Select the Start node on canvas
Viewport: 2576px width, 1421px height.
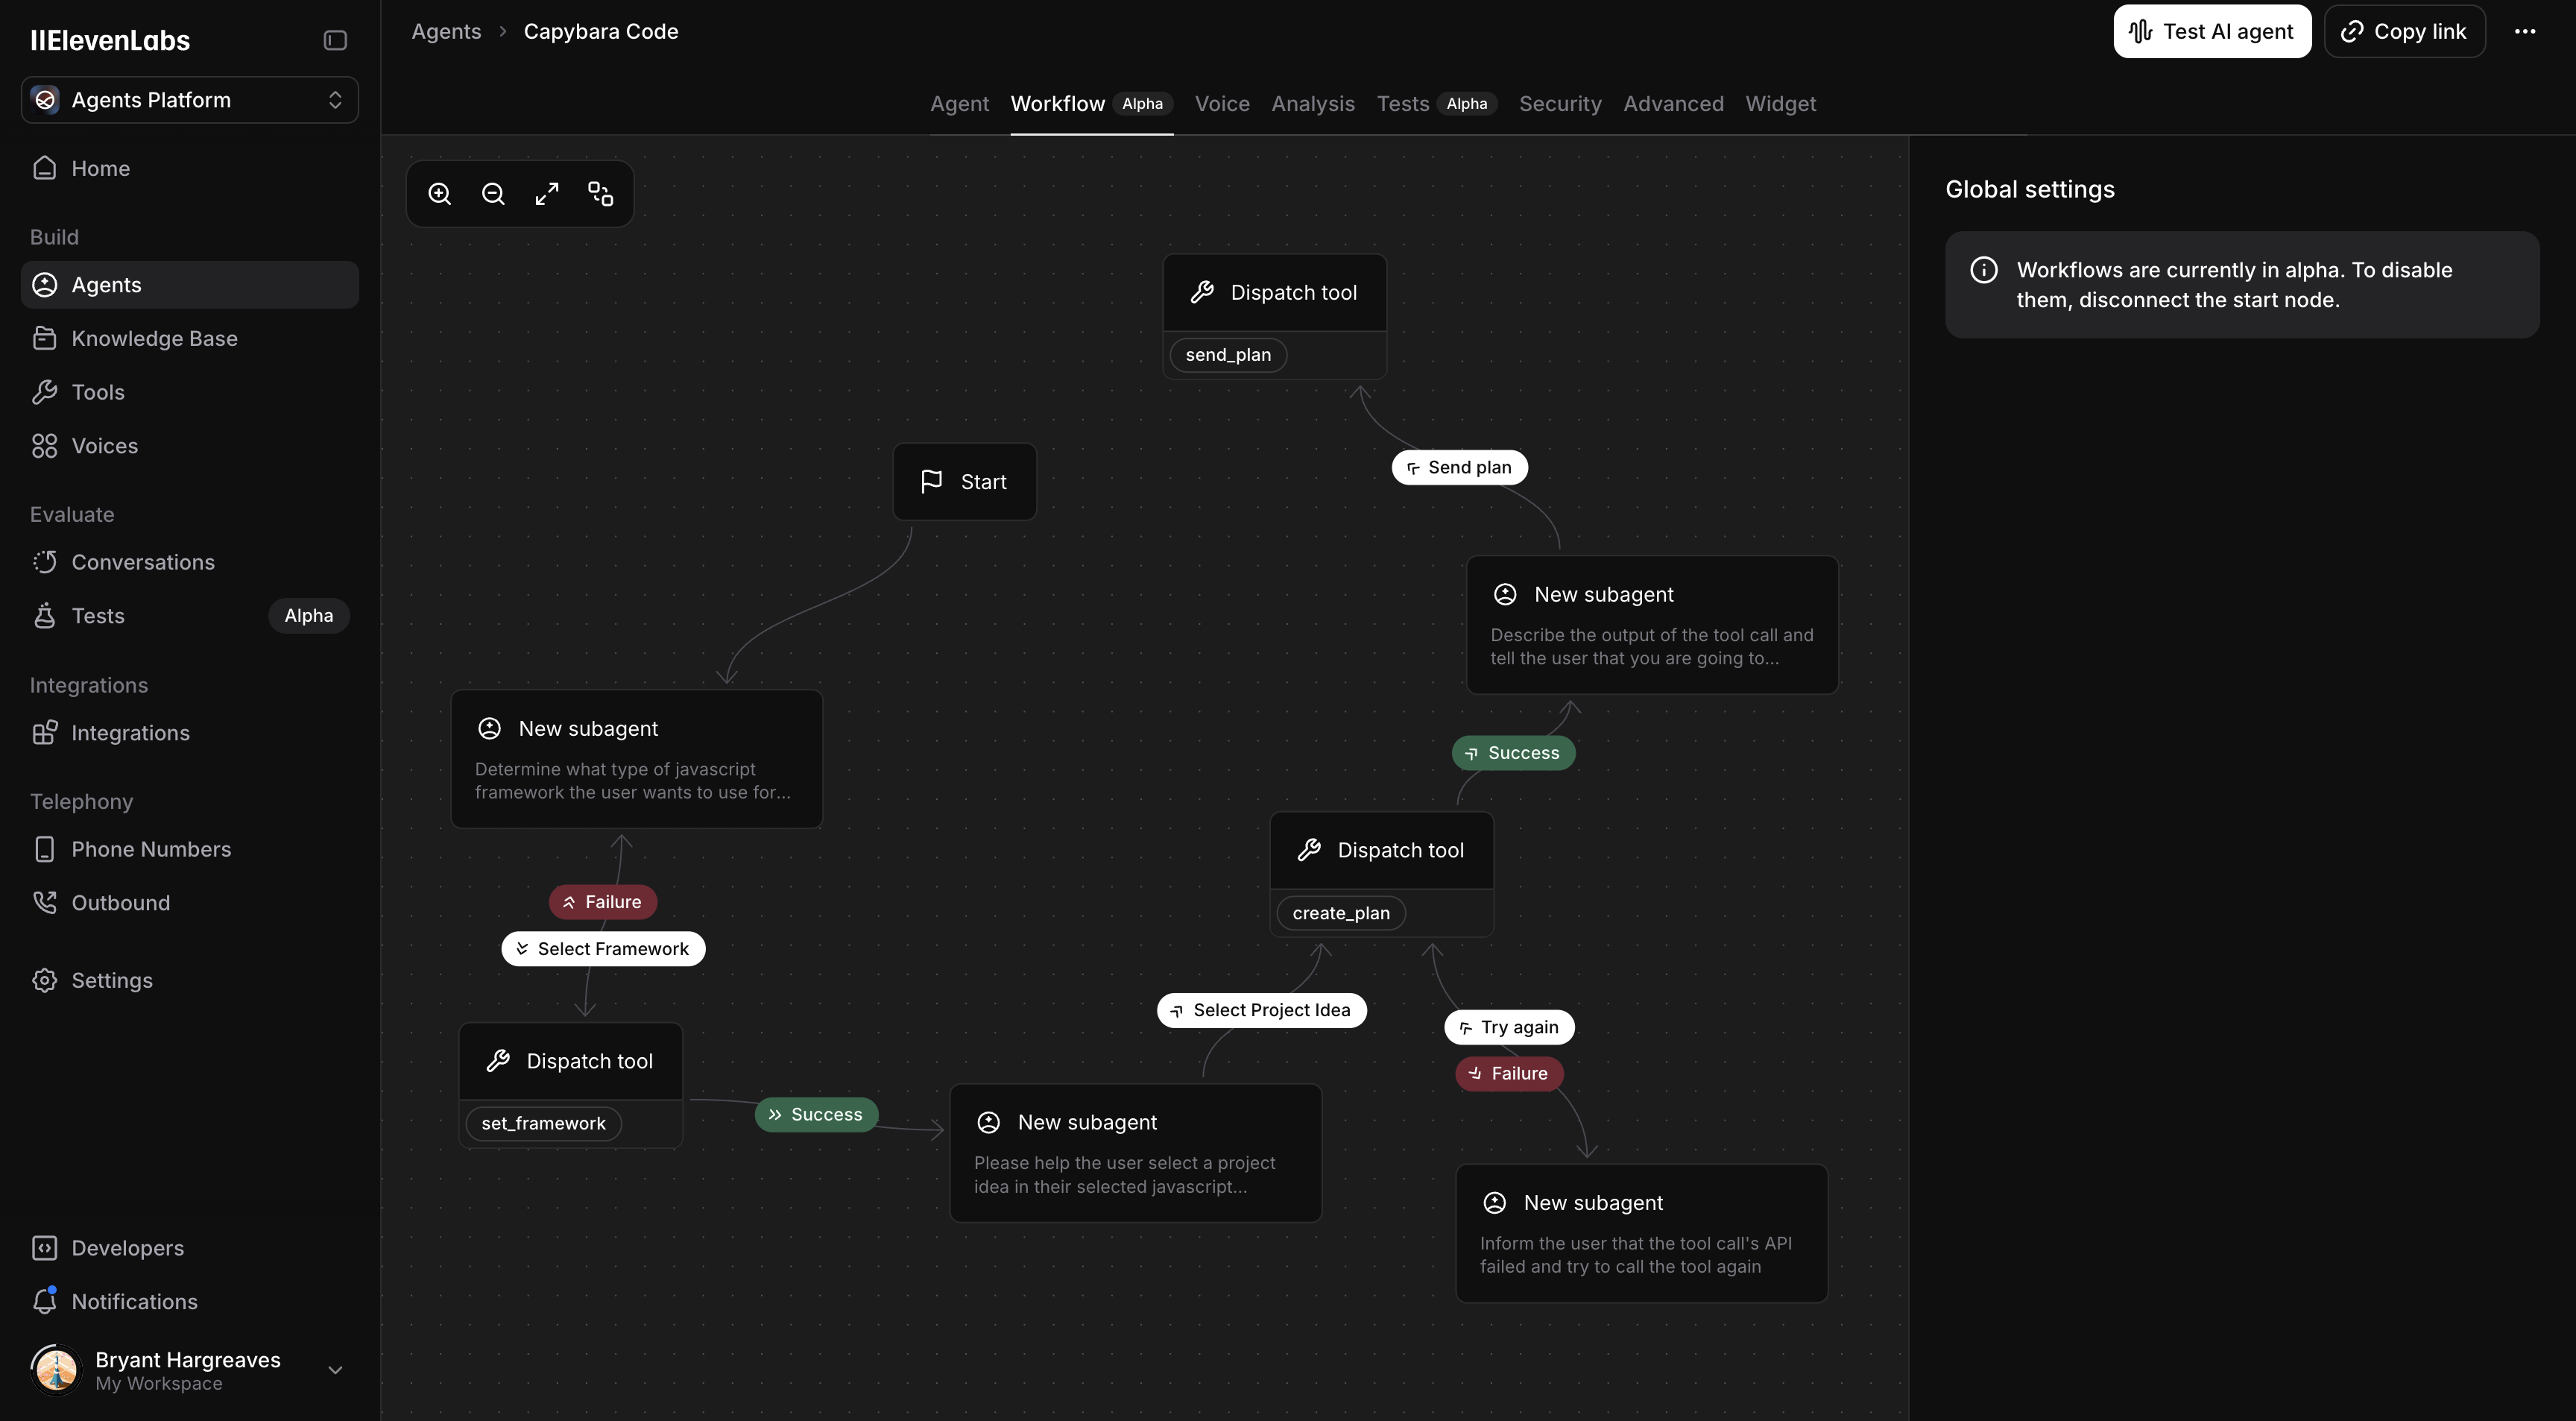[x=964, y=482]
